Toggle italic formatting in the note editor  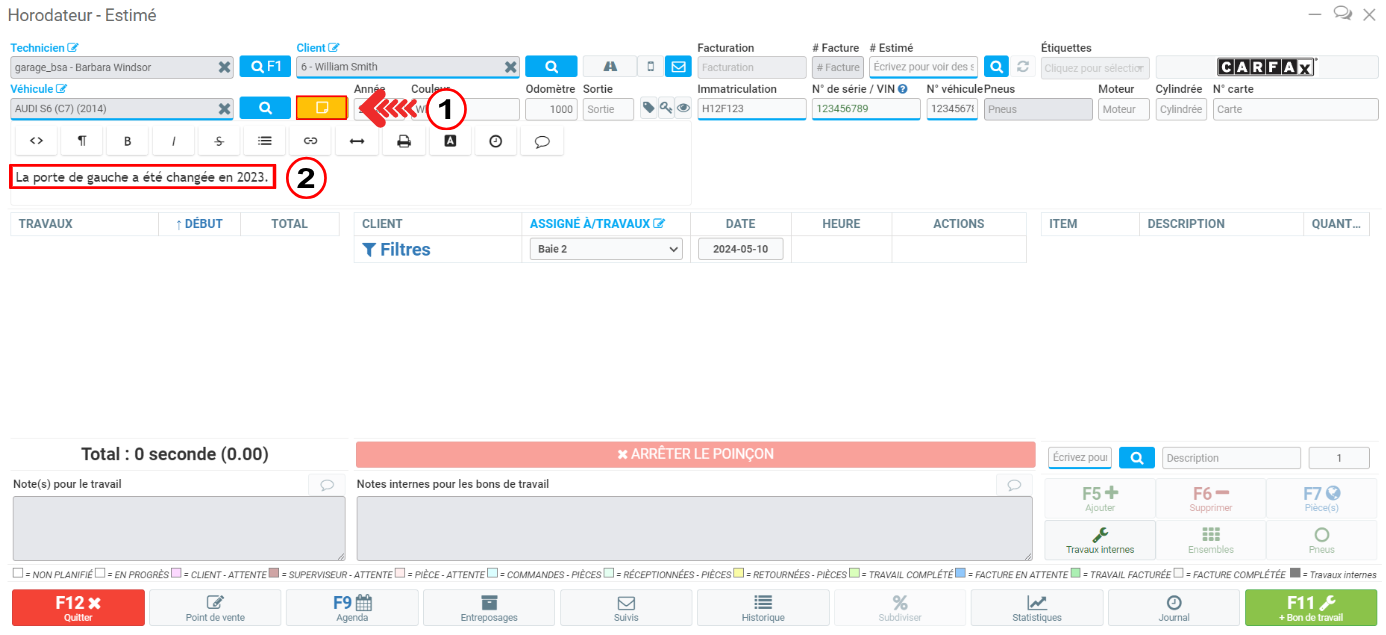(173, 141)
